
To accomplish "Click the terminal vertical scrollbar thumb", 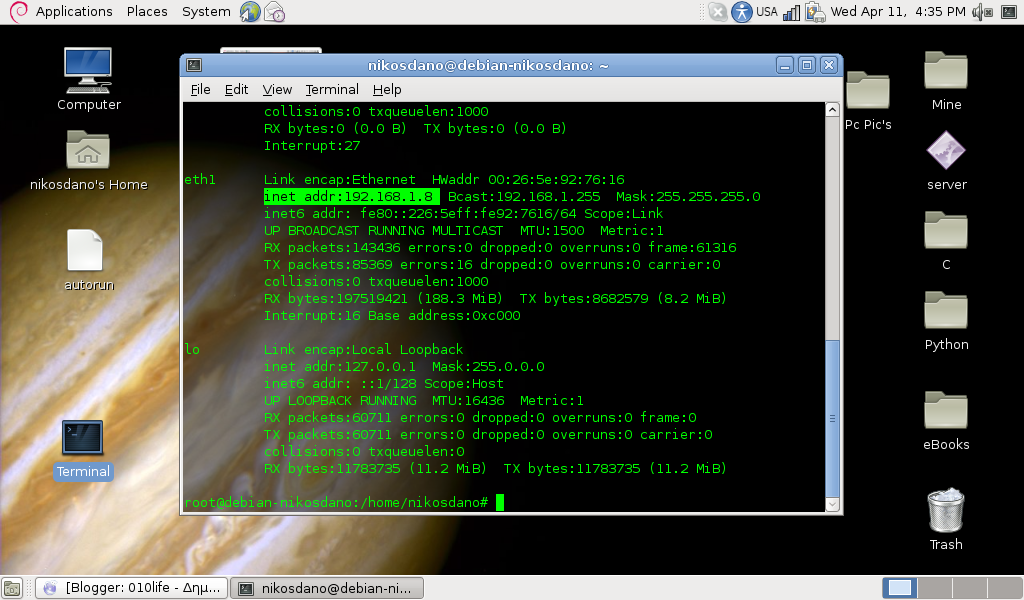I will pos(832,418).
